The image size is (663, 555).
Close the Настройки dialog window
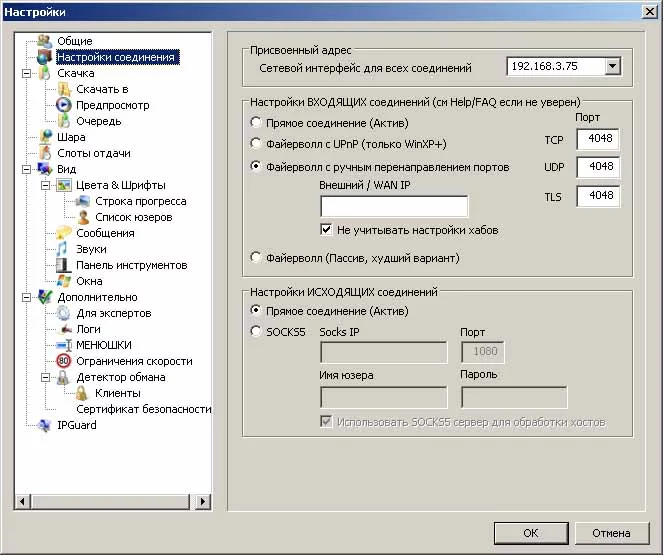(x=649, y=11)
